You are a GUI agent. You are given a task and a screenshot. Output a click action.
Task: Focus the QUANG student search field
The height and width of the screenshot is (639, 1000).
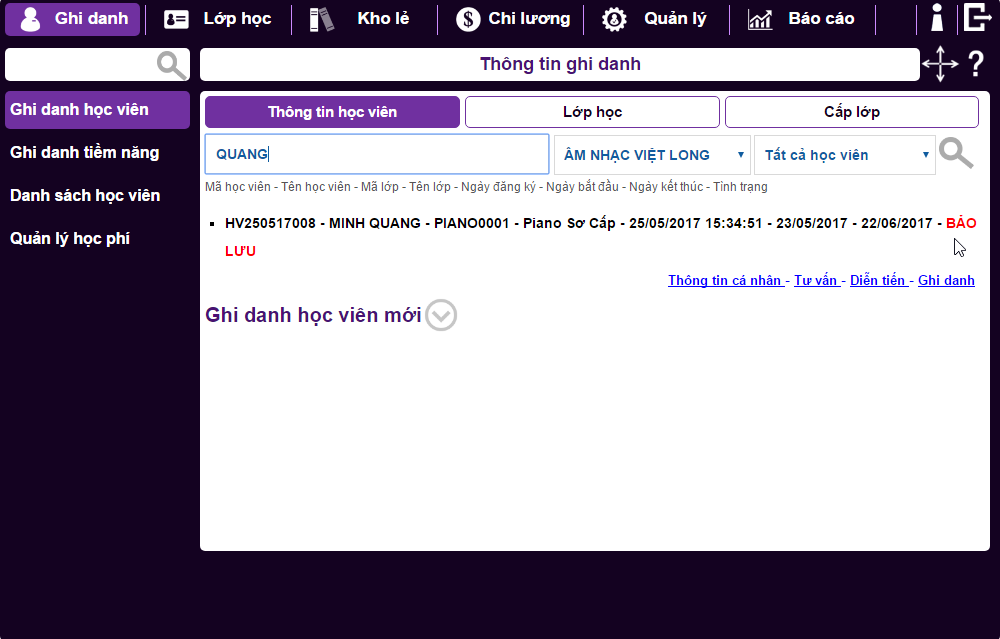(377, 155)
